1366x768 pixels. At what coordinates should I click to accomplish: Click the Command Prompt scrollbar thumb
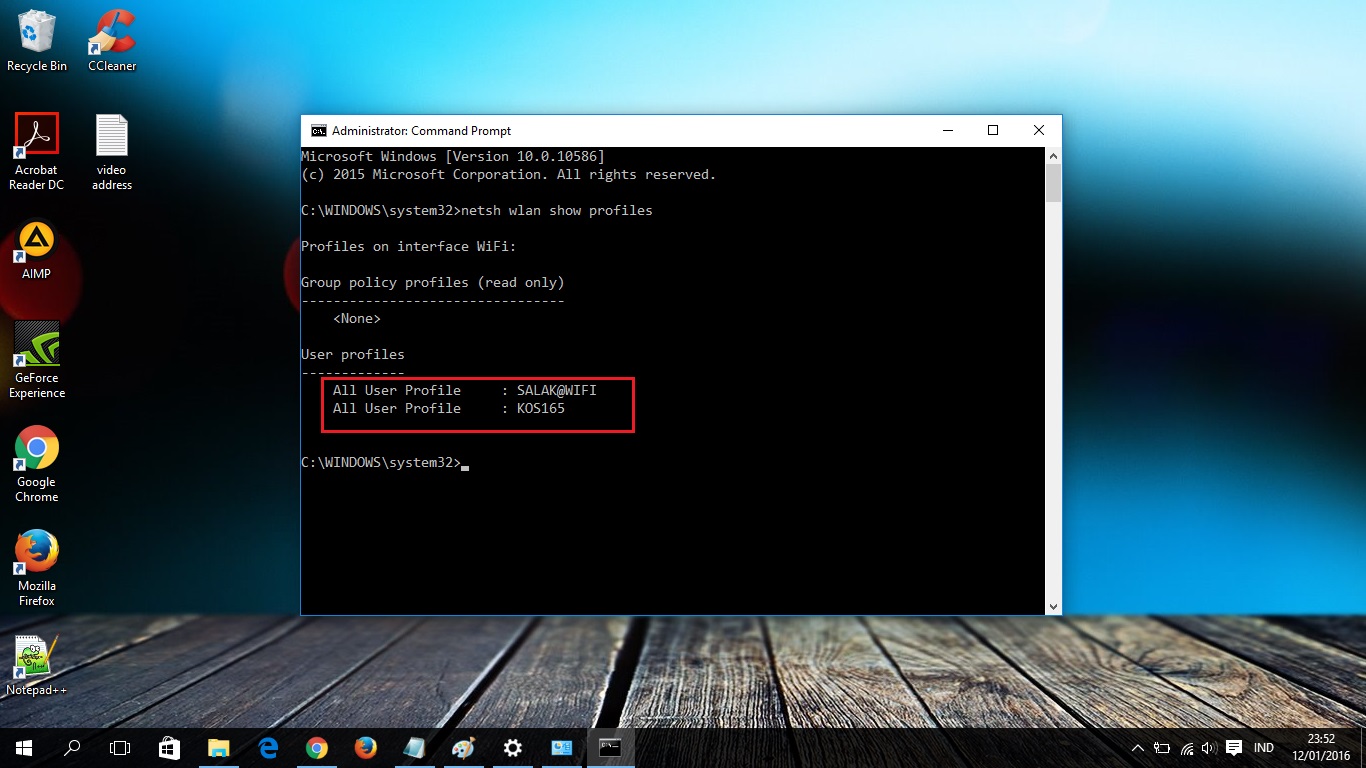(1053, 184)
